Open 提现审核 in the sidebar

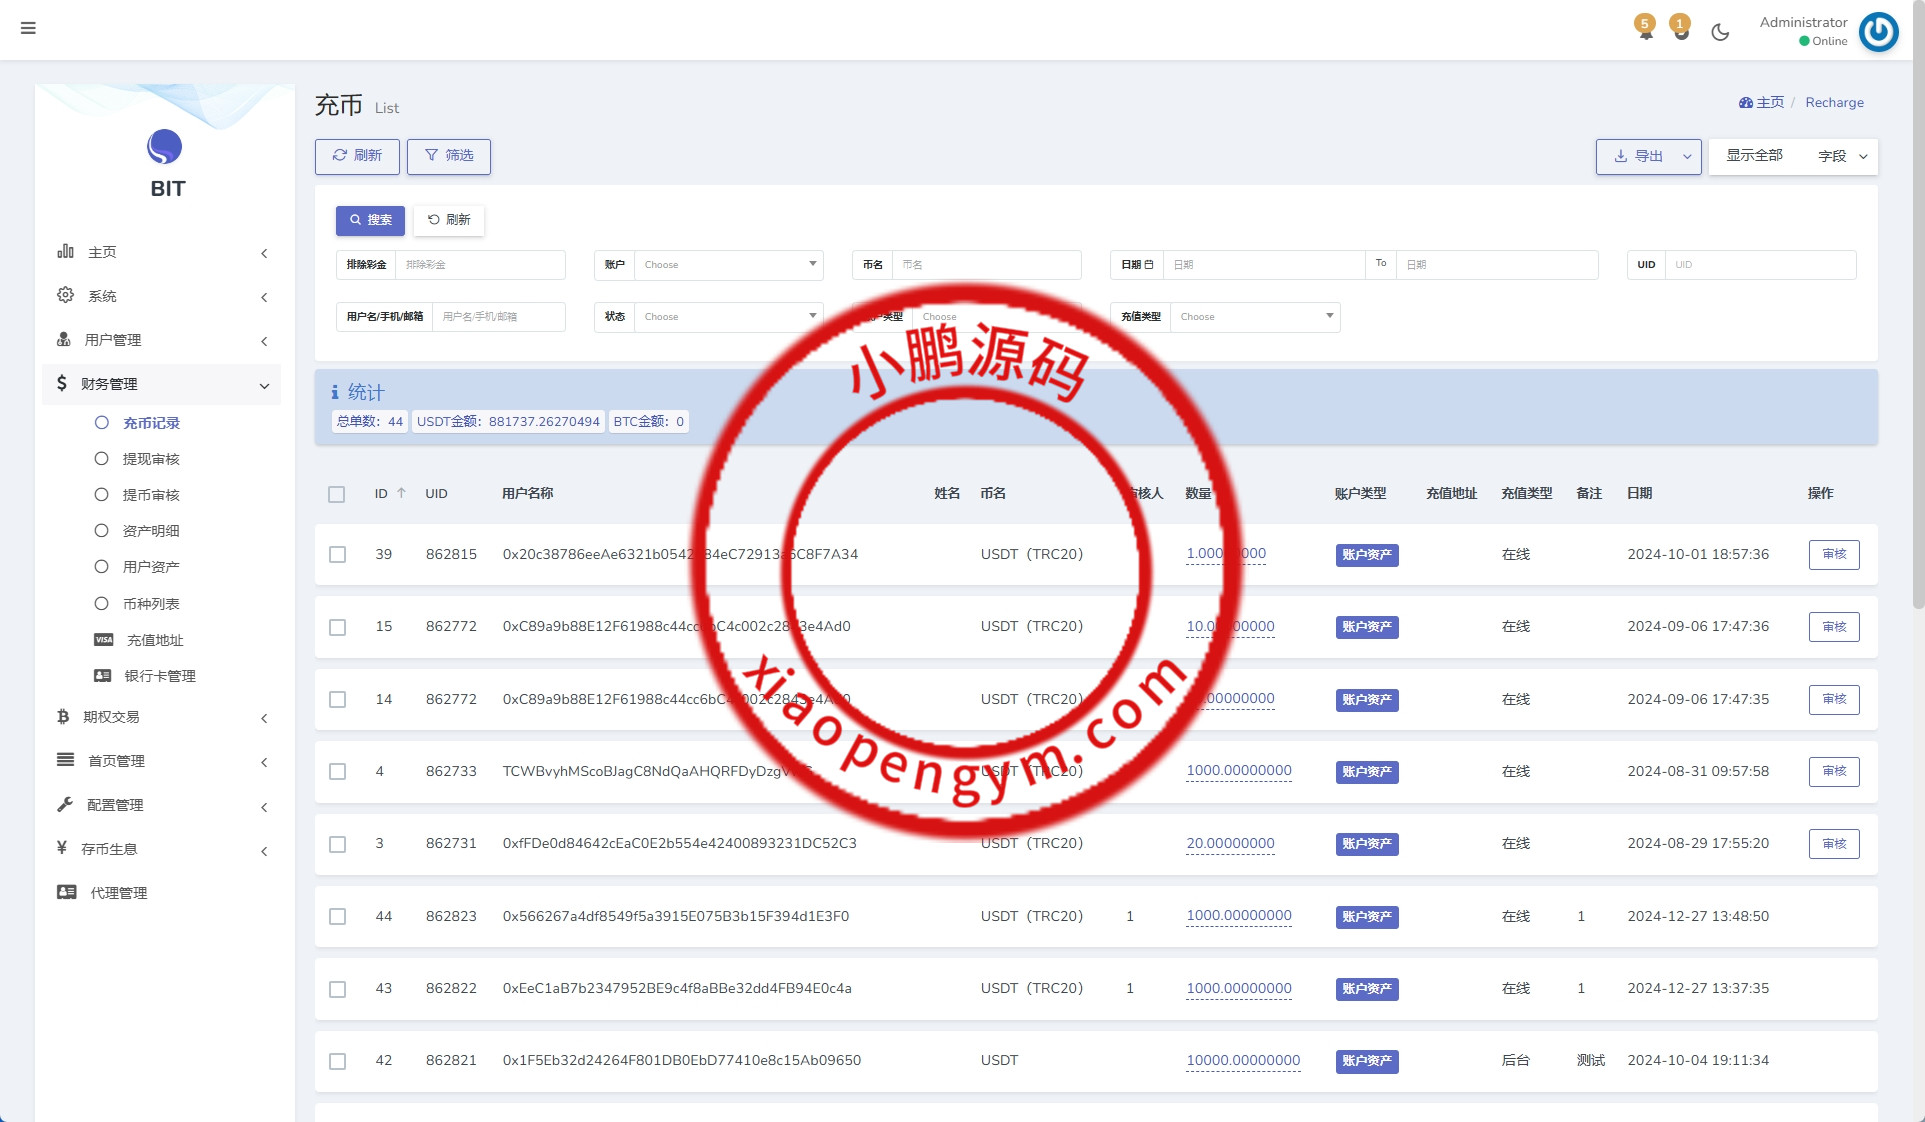(x=151, y=459)
